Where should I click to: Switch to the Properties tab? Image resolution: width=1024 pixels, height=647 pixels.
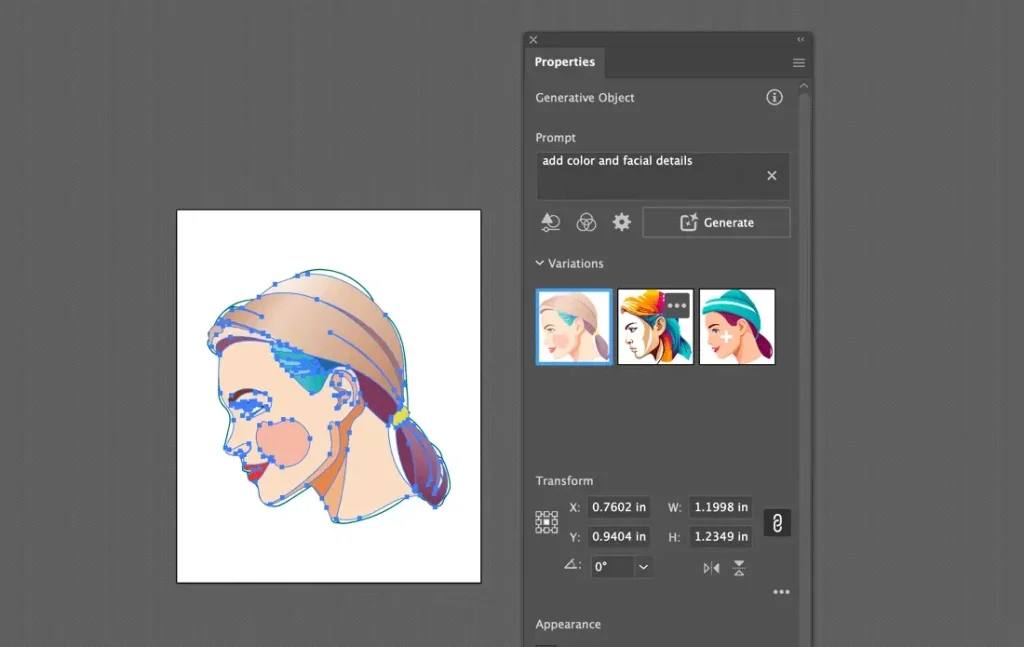click(x=564, y=62)
